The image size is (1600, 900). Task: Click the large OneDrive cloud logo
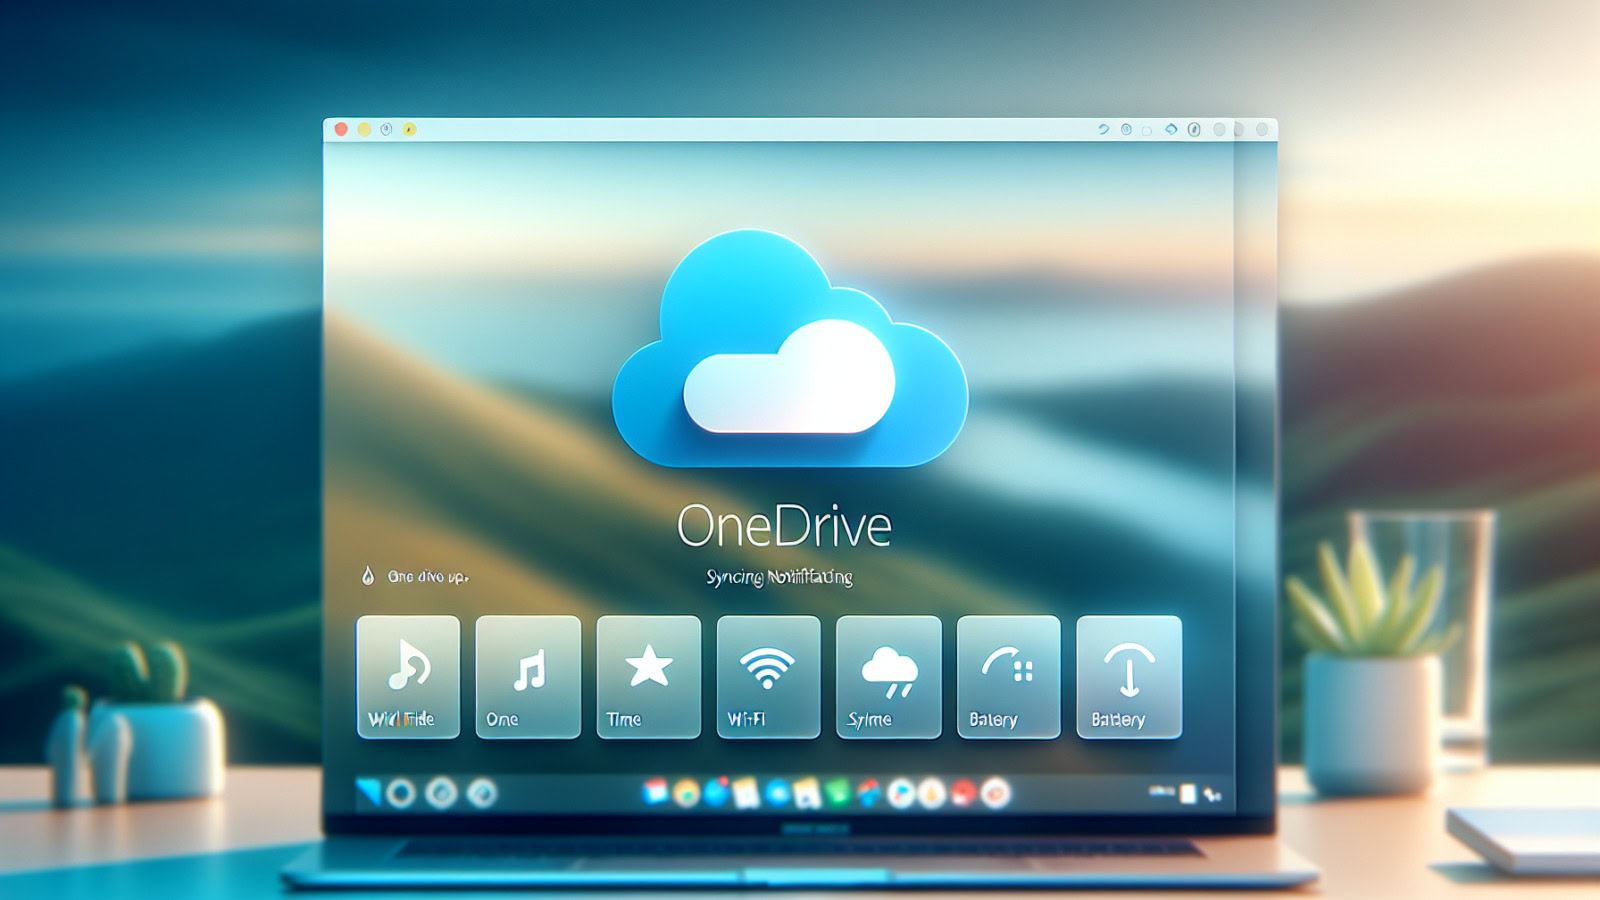[x=790, y=348]
